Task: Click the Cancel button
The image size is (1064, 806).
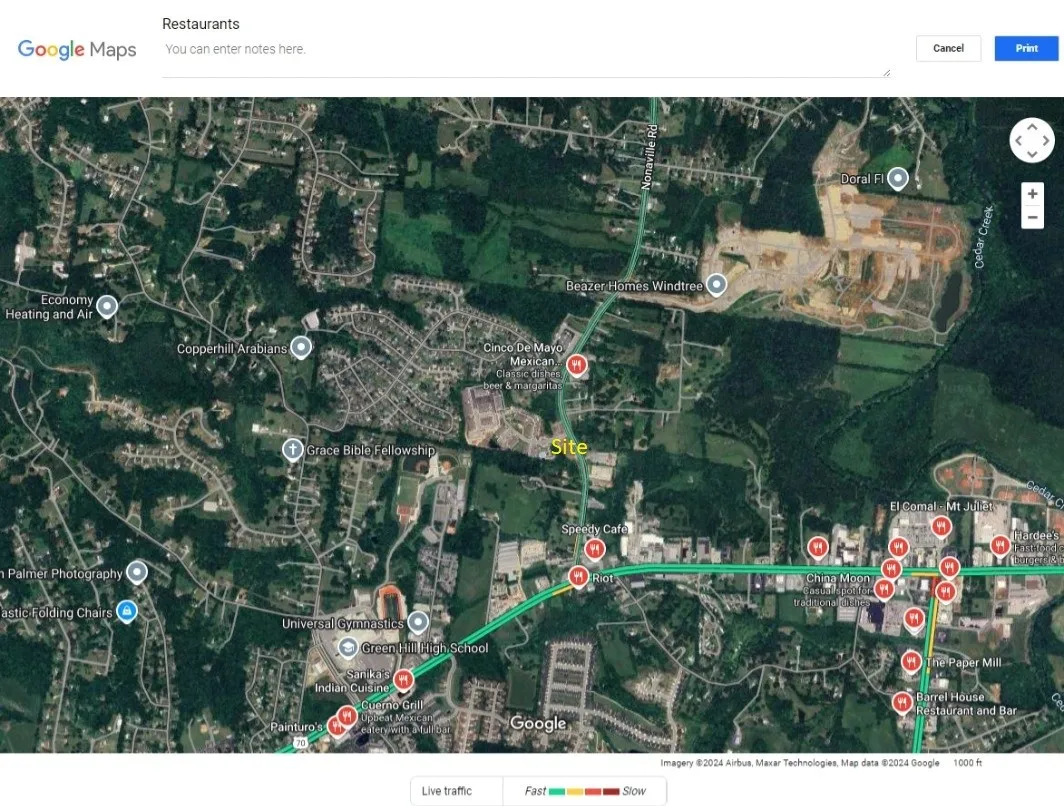Action: [948, 48]
